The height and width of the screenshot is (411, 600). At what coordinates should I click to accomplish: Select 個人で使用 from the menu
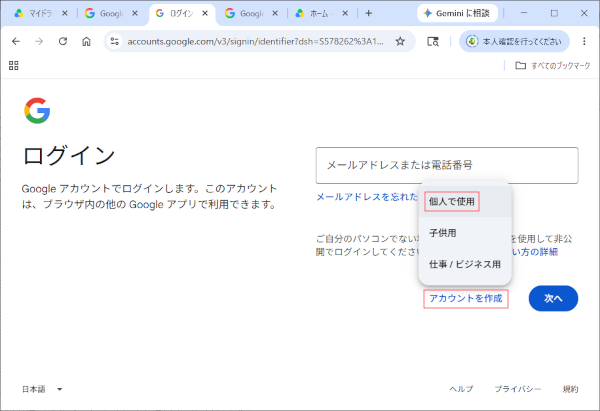465,201
